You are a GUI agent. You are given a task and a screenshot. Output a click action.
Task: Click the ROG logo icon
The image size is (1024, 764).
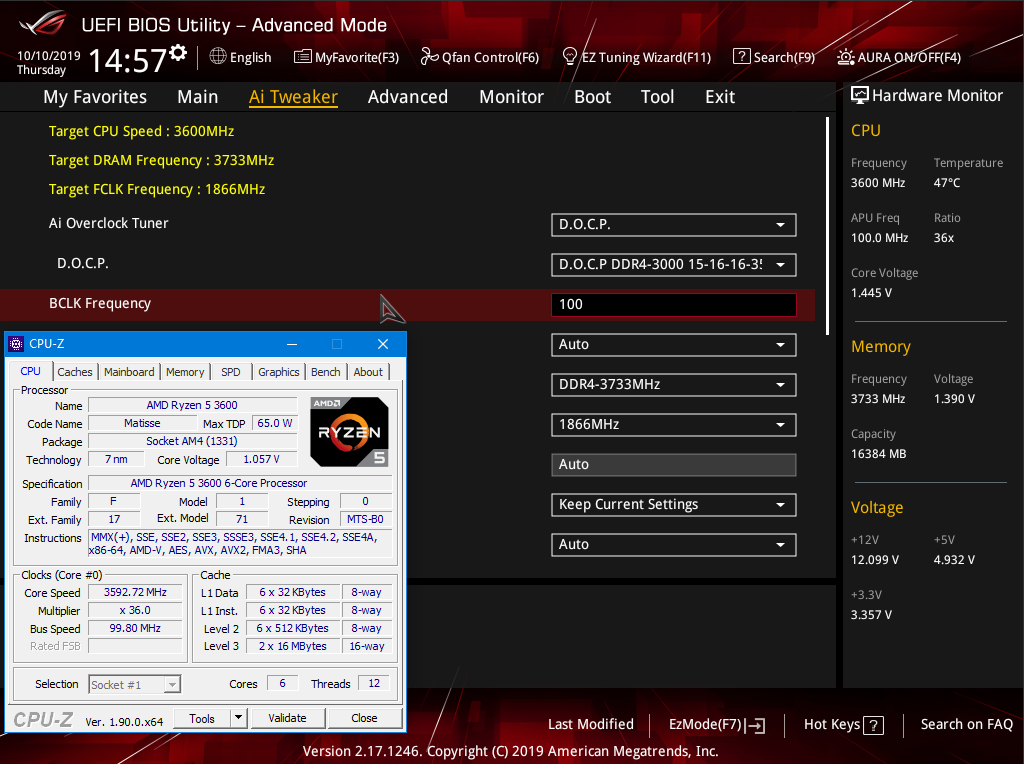click(42, 24)
